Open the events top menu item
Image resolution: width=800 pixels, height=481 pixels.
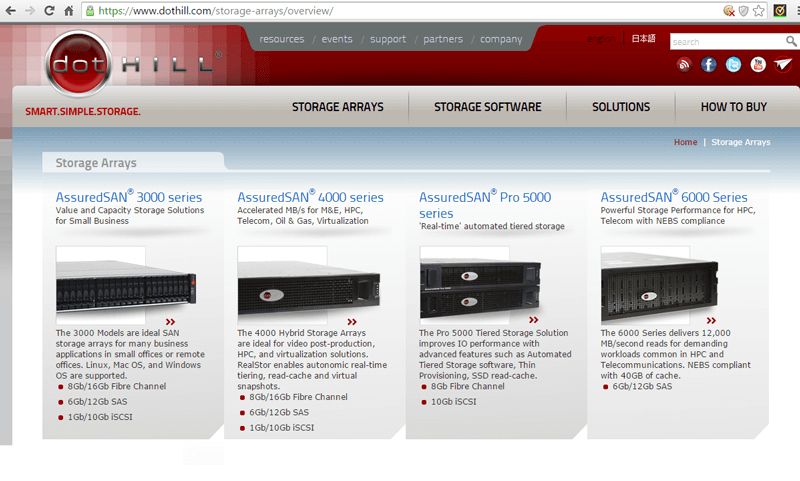(x=337, y=39)
